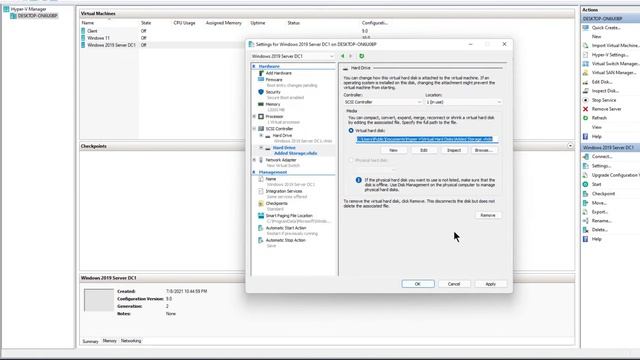Click the Upgrade Configuration action icon

pyautogui.click(x=586, y=175)
